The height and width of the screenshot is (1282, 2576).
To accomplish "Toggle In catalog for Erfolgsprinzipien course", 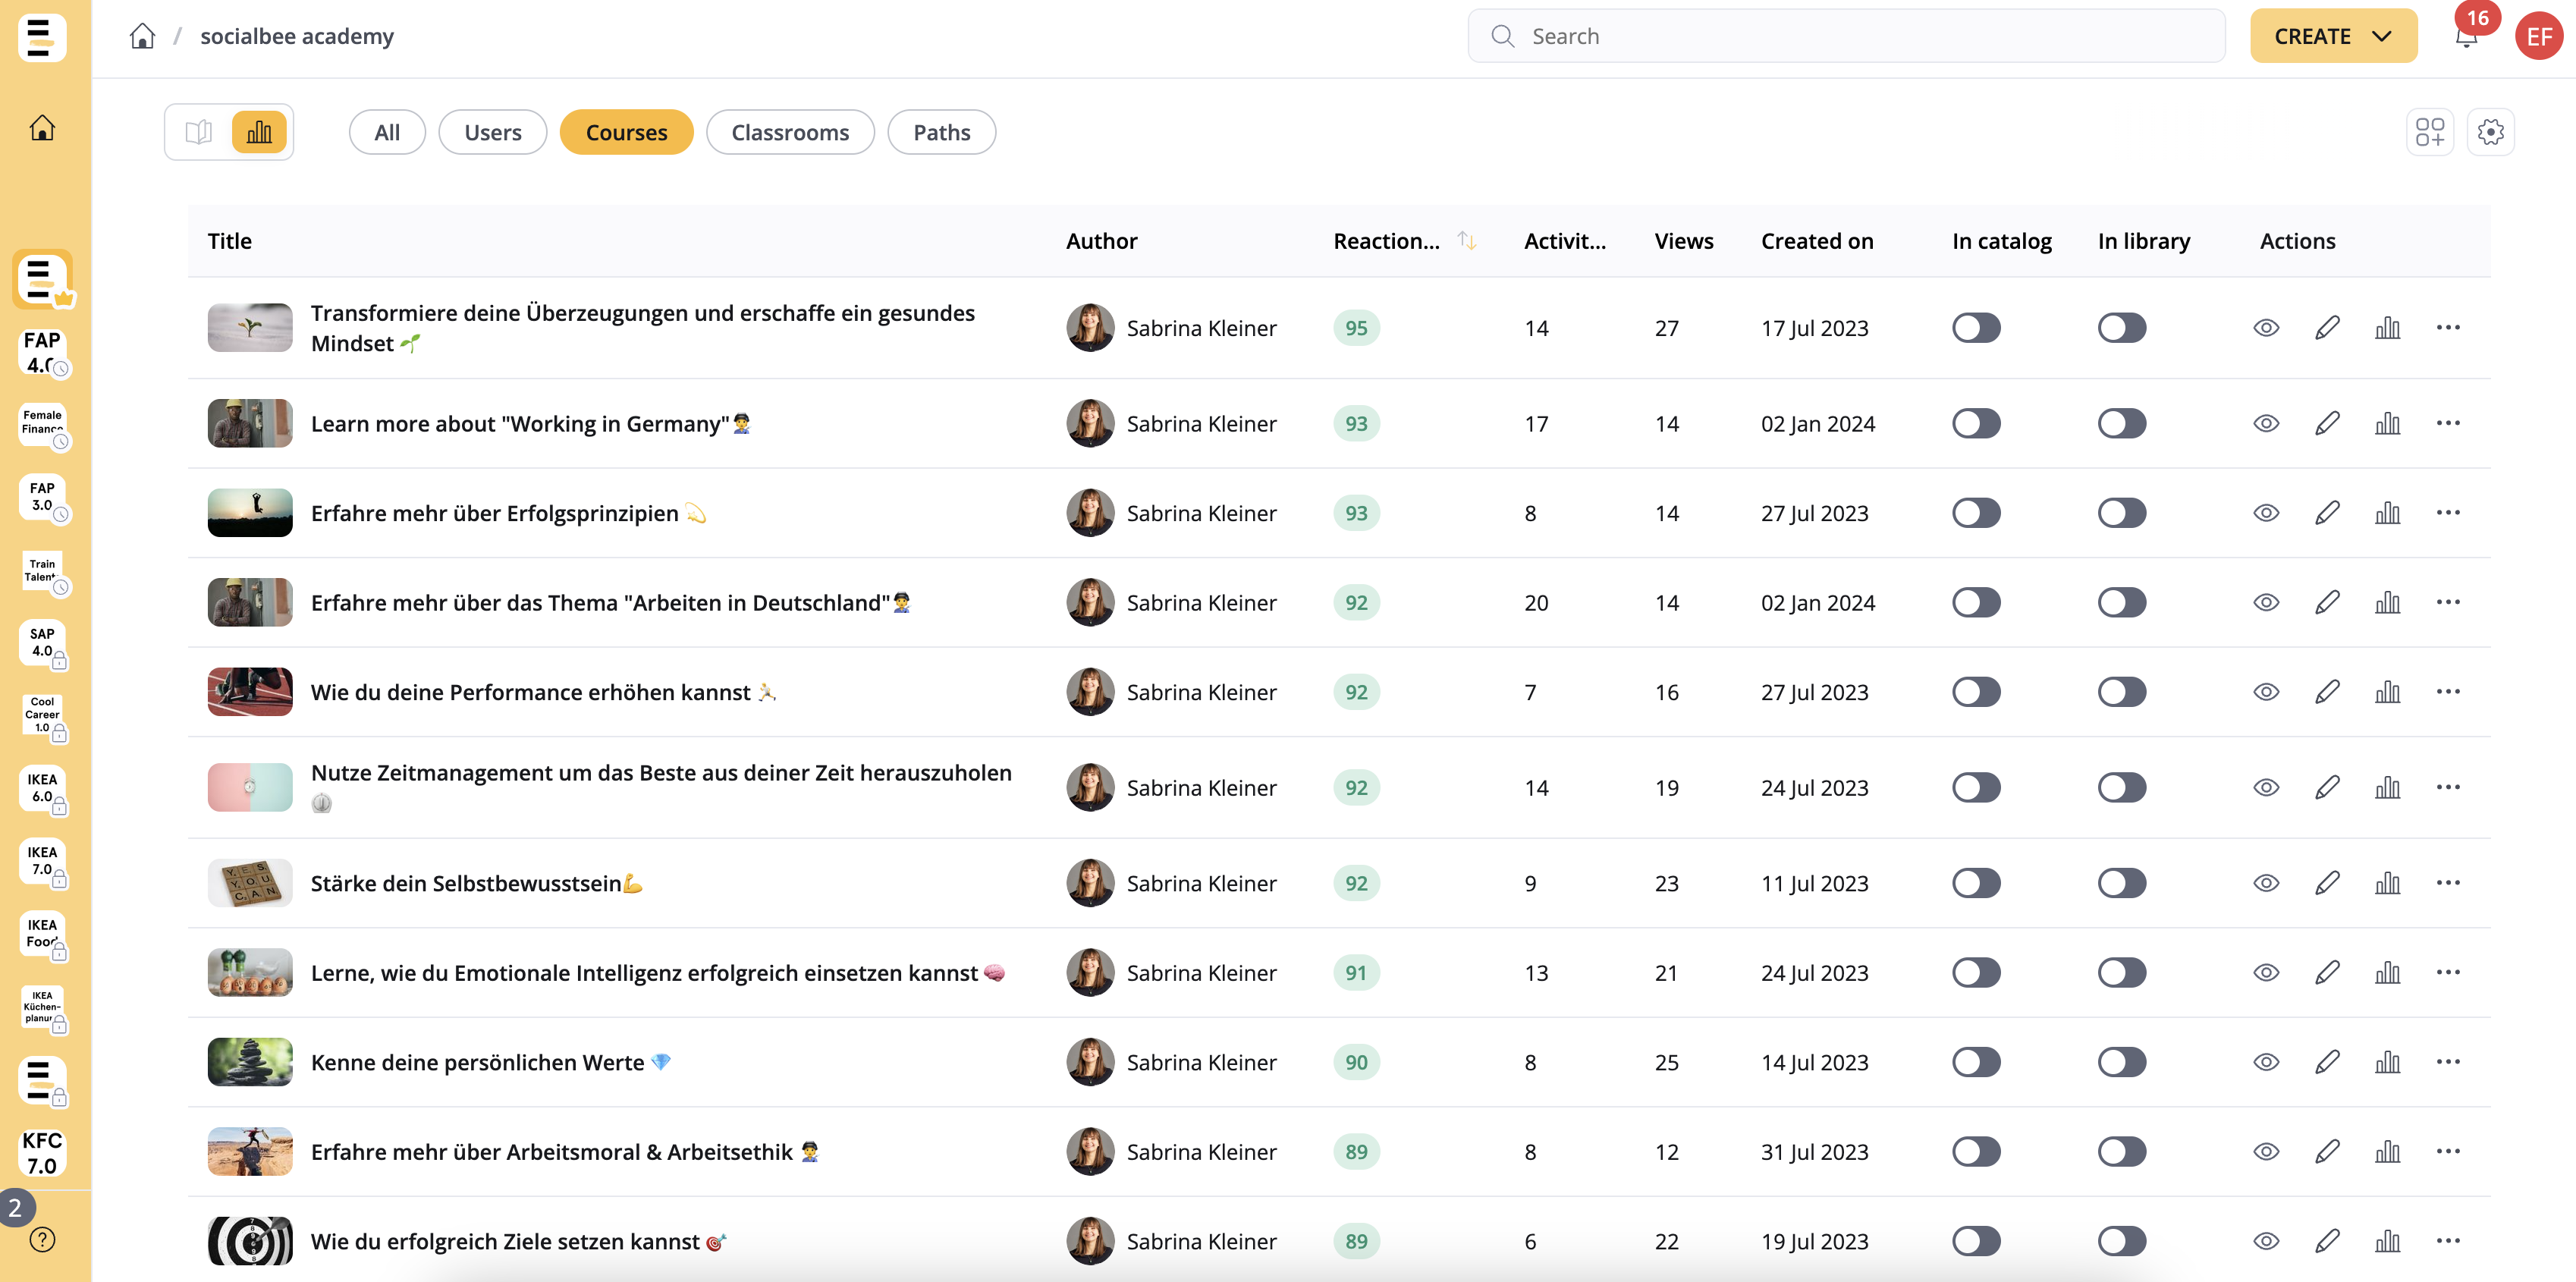I will point(1976,513).
